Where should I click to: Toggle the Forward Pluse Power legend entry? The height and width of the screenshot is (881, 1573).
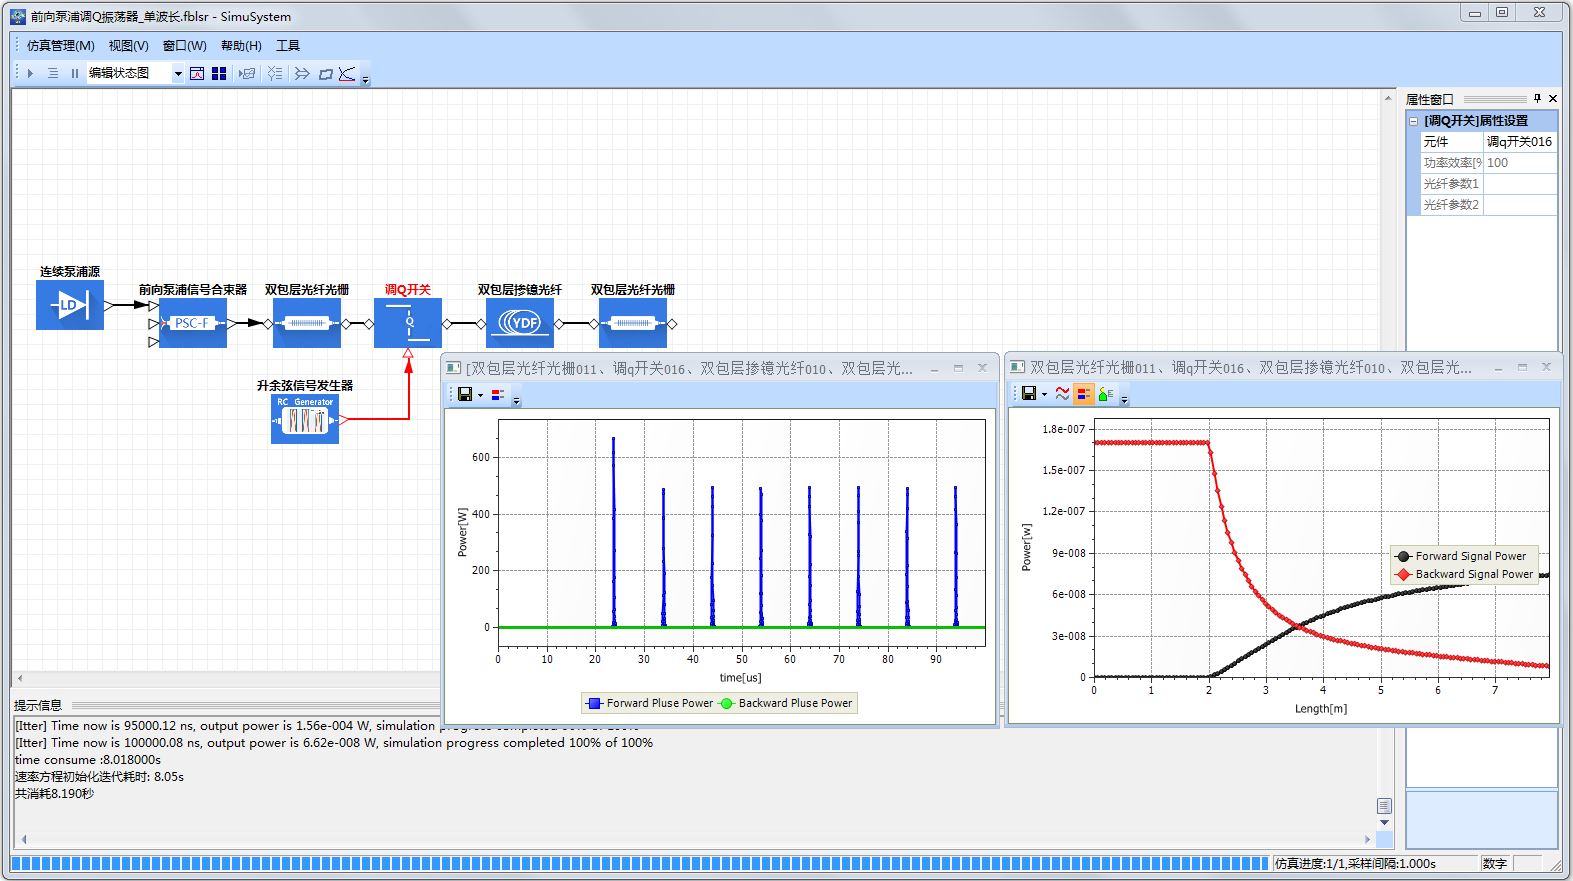[650, 703]
